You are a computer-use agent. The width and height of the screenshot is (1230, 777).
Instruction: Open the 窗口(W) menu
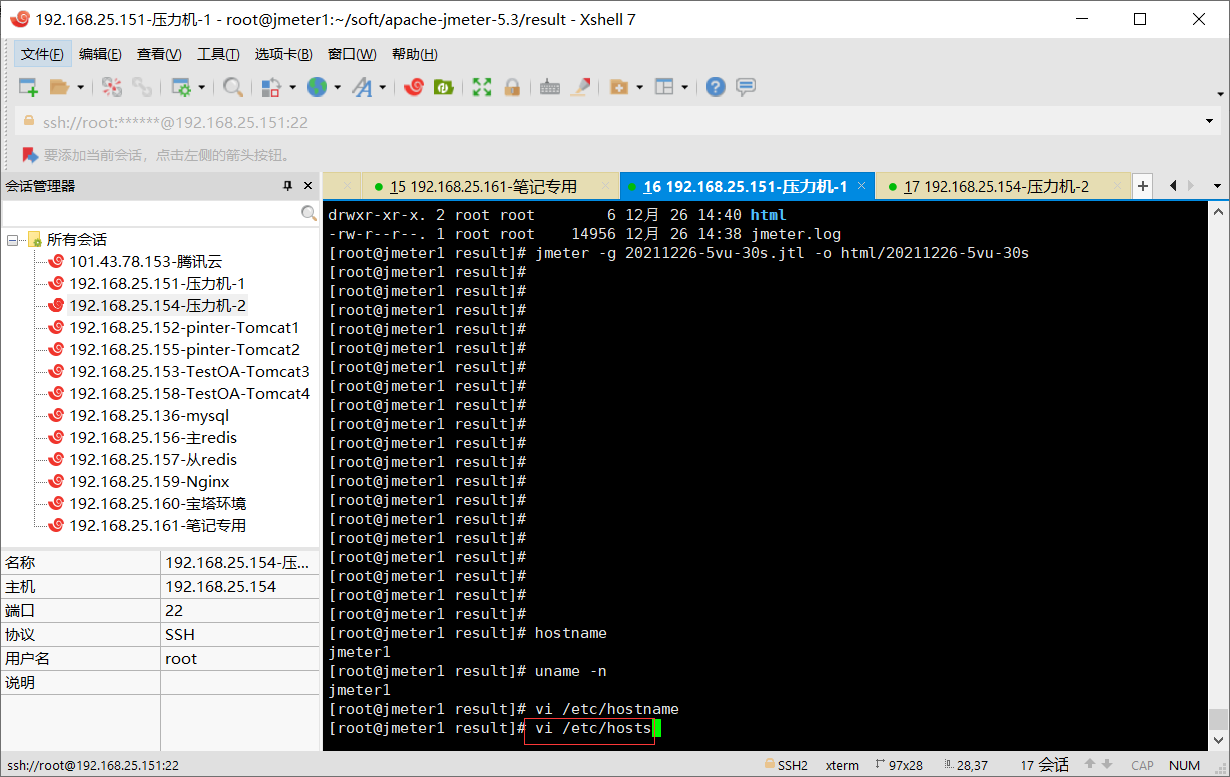[352, 54]
